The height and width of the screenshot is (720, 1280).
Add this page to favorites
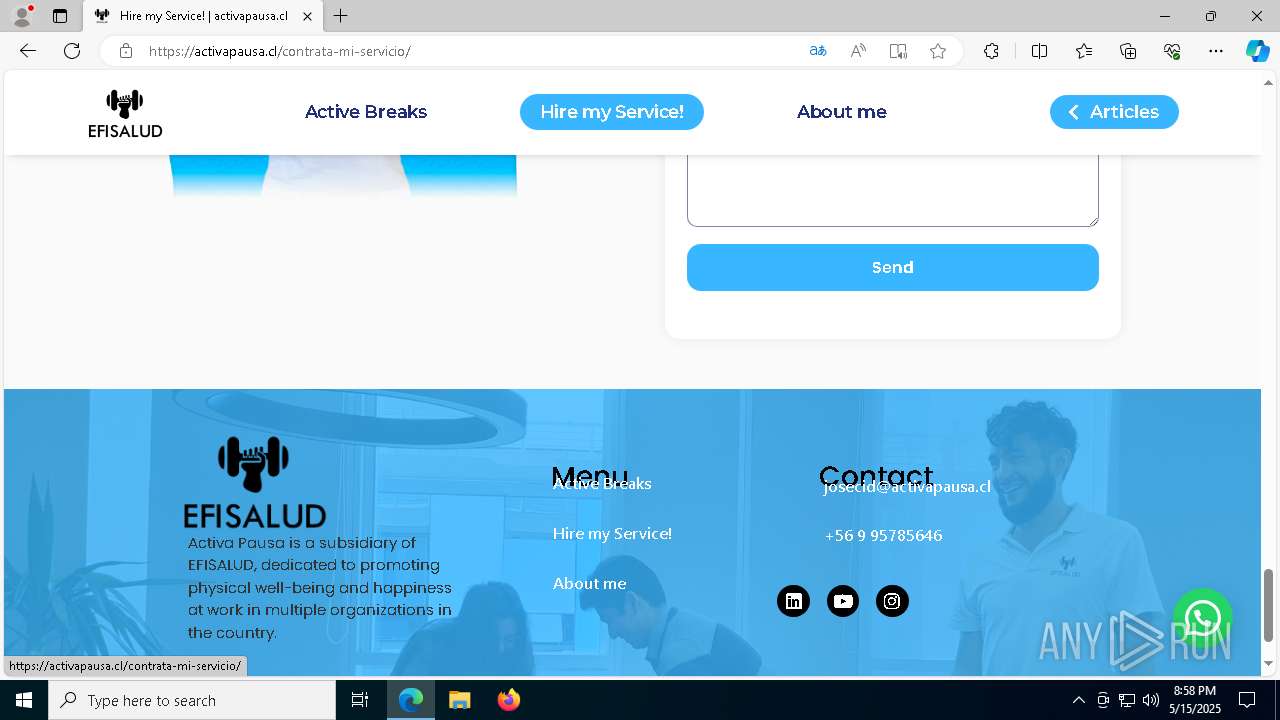point(938,51)
